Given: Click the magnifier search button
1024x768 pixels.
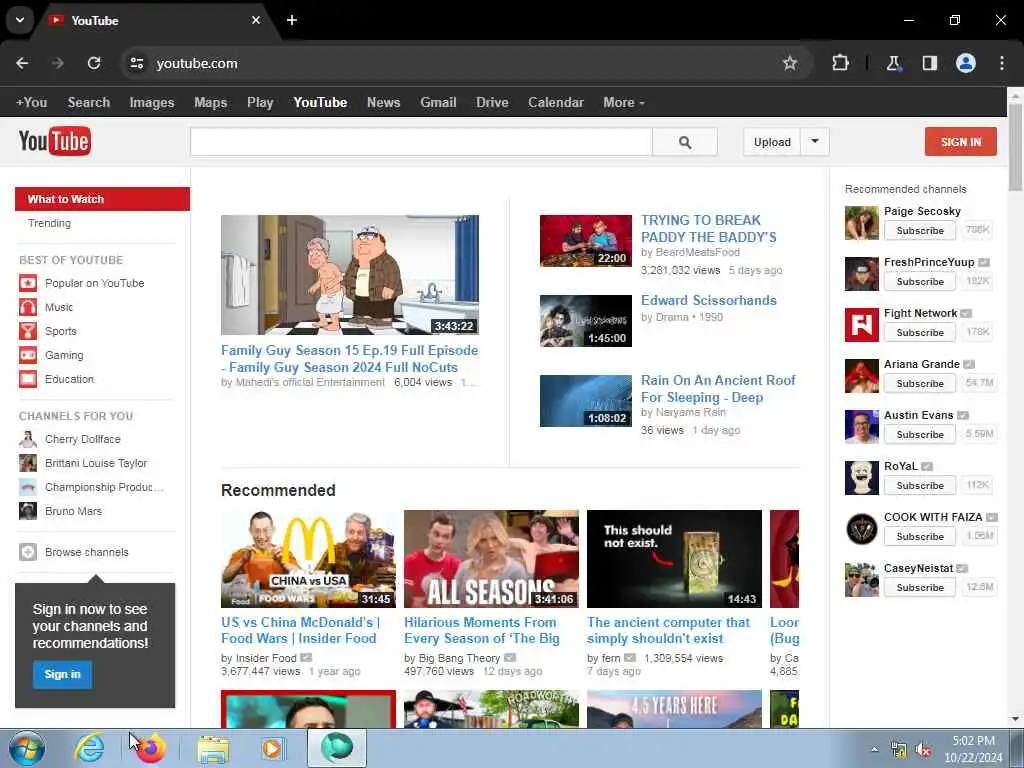Looking at the screenshot, I should [x=684, y=142].
